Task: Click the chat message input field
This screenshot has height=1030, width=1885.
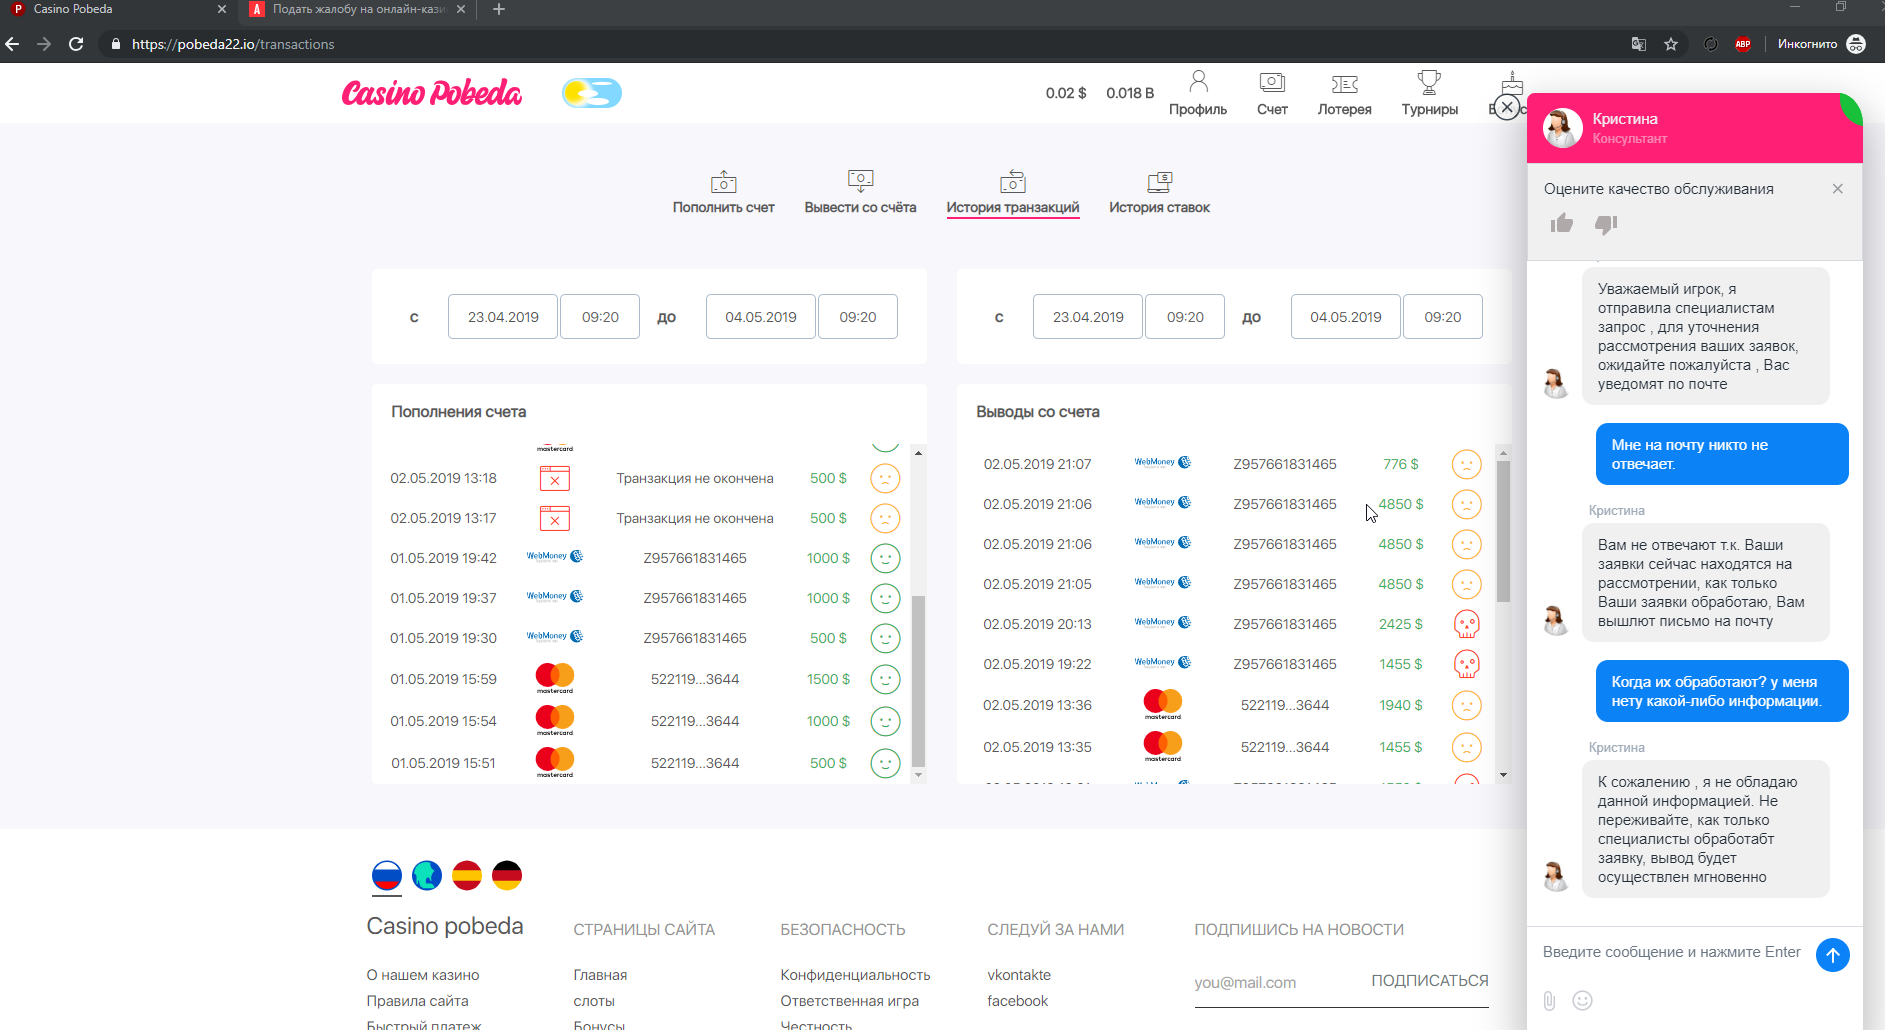Action: (x=1671, y=952)
